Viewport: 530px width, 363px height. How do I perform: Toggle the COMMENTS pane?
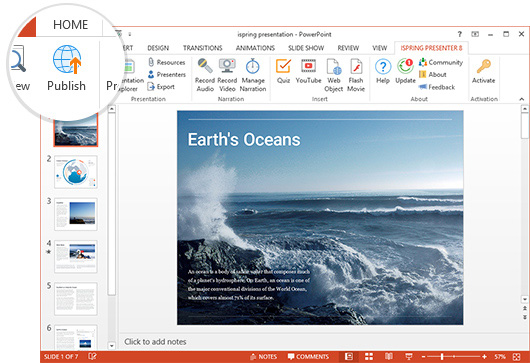pos(308,357)
